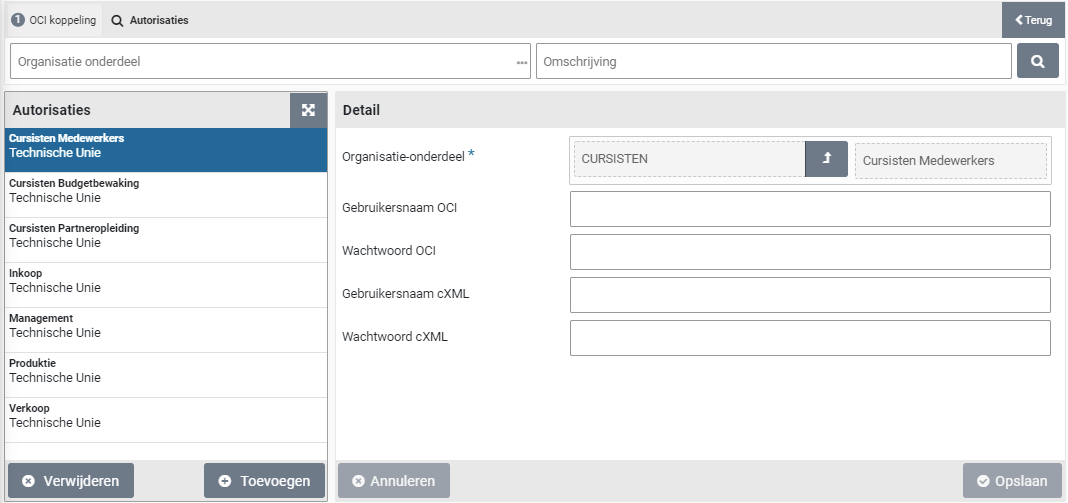Click the magnifier search button
Screen dimensions: 1068x503
1037,61
